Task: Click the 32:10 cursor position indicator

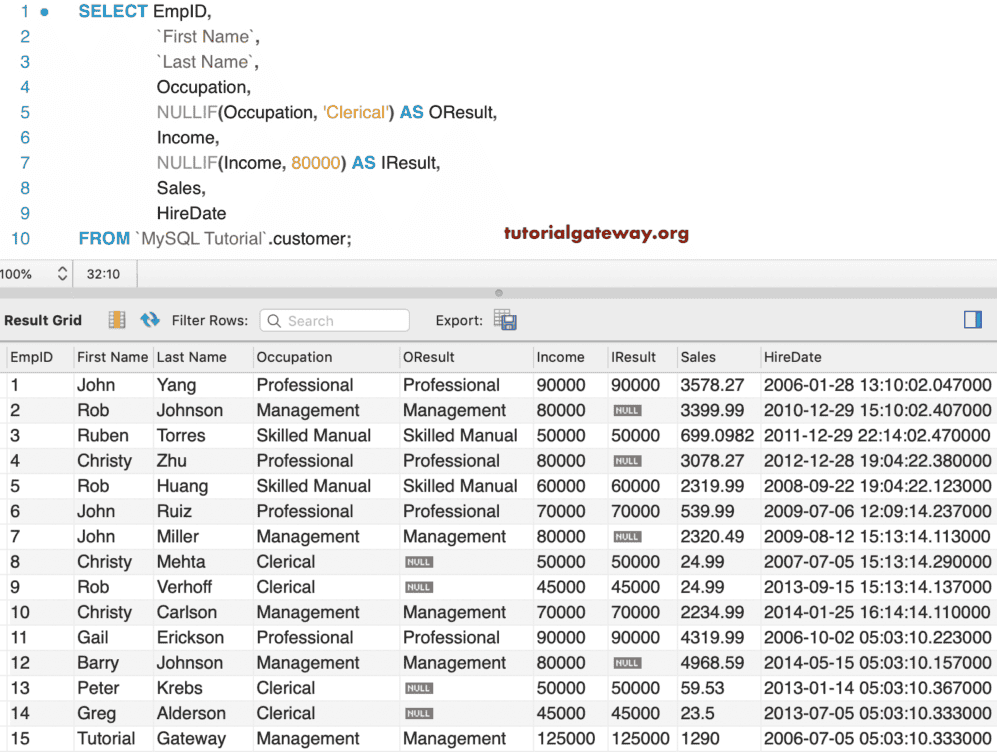Action: click(103, 274)
